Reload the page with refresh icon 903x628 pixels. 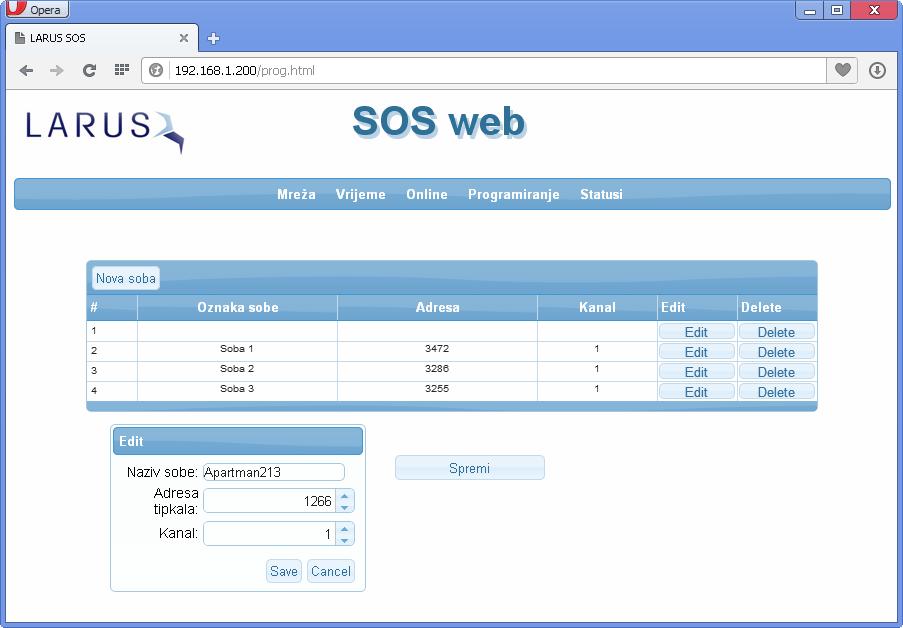[89, 70]
